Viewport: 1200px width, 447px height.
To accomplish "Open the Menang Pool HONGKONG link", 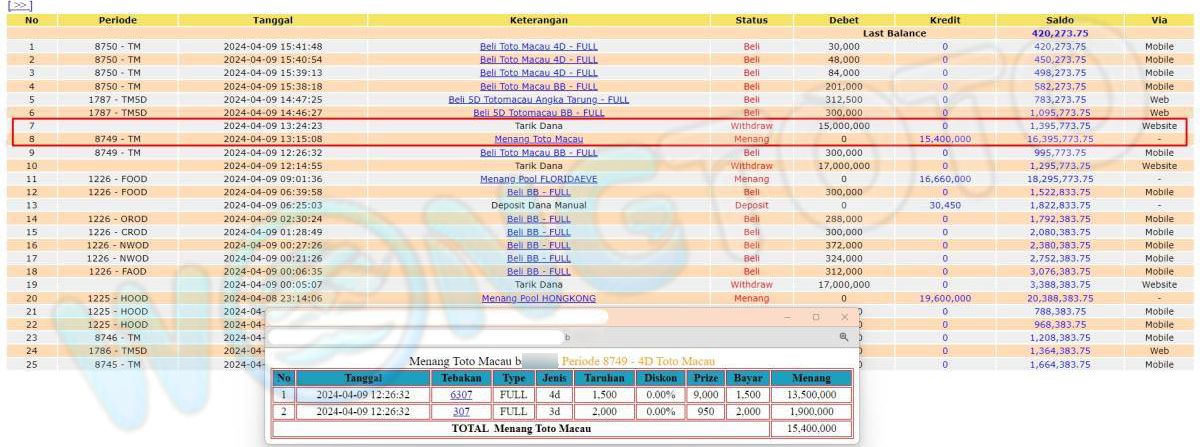I will (538, 298).
